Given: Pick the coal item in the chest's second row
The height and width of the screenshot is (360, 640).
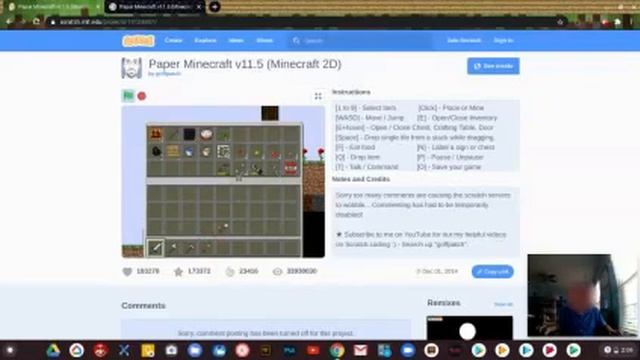Looking at the screenshot, I should pos(156,151).
